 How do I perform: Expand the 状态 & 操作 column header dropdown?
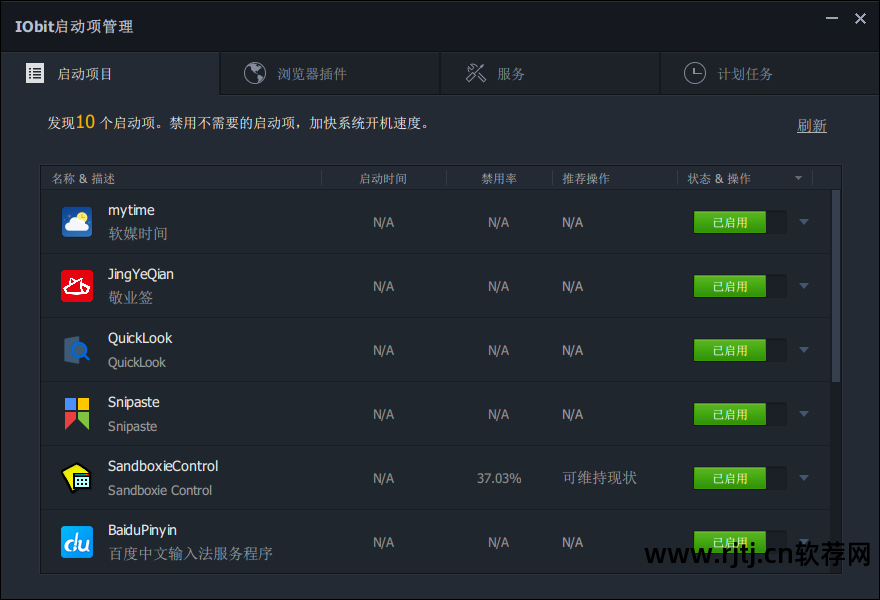pyautogui.click(x=797, y=177)
